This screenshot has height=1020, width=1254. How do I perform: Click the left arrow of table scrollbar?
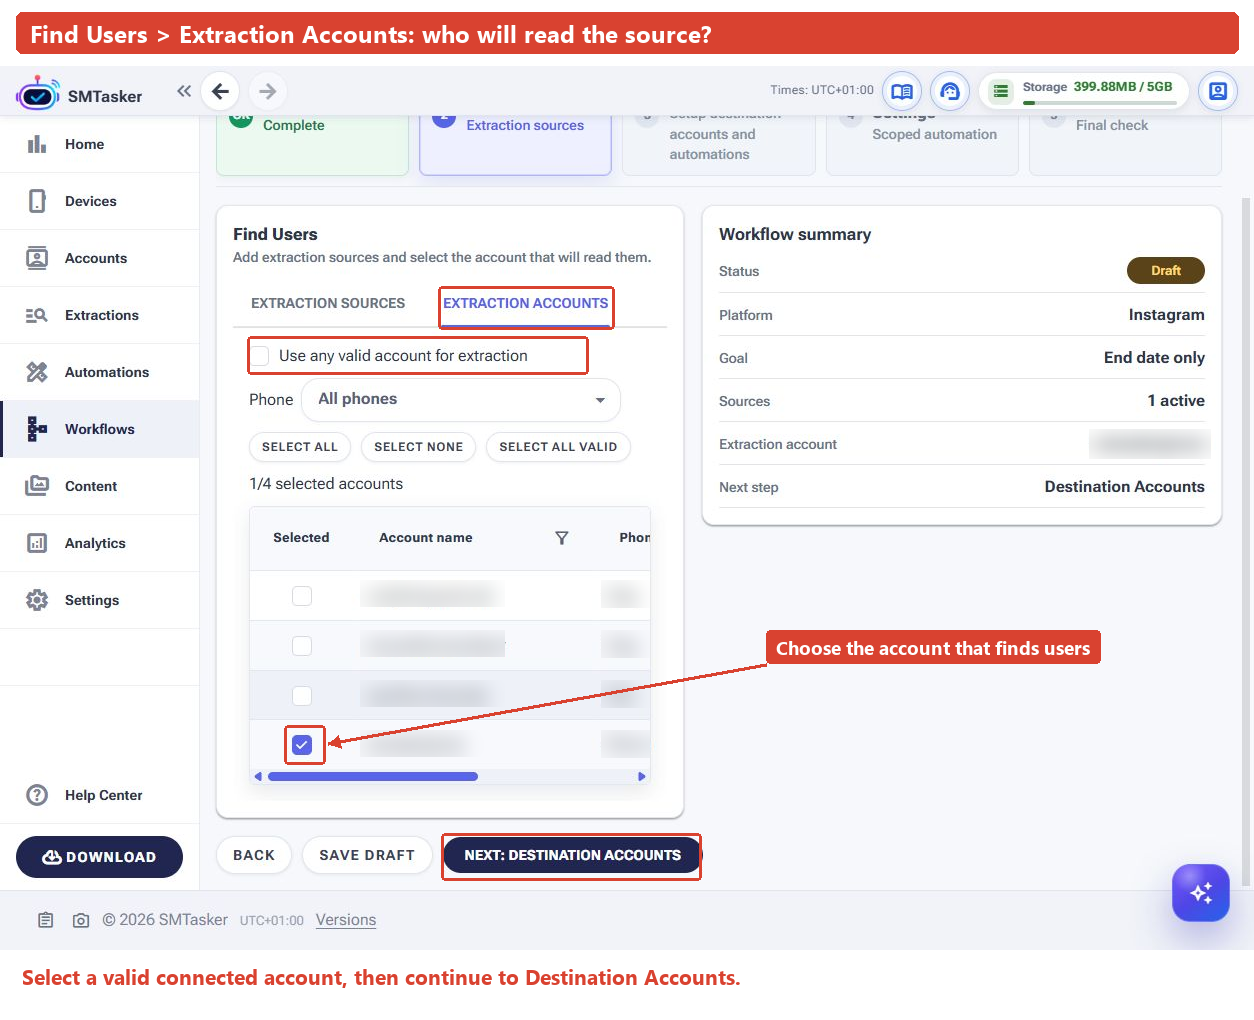pos(258,776)
